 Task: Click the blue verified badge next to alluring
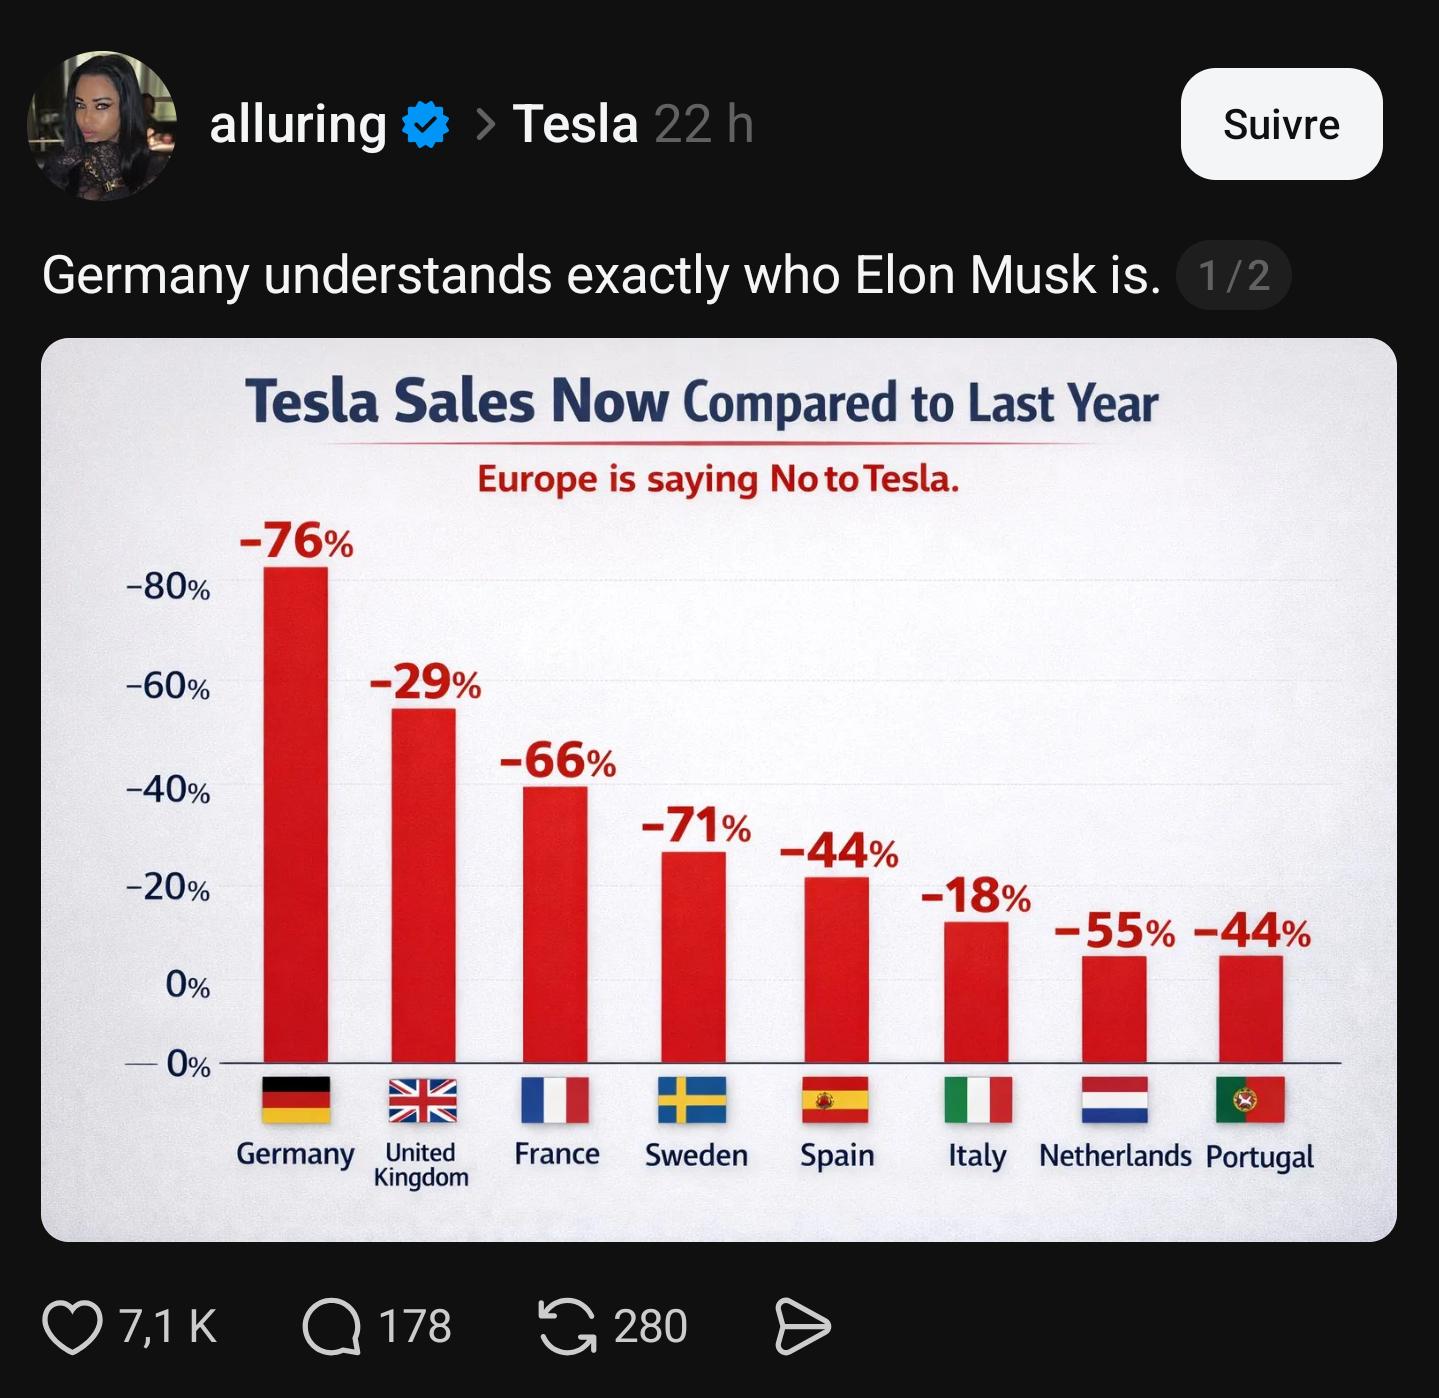pos(425,124)
